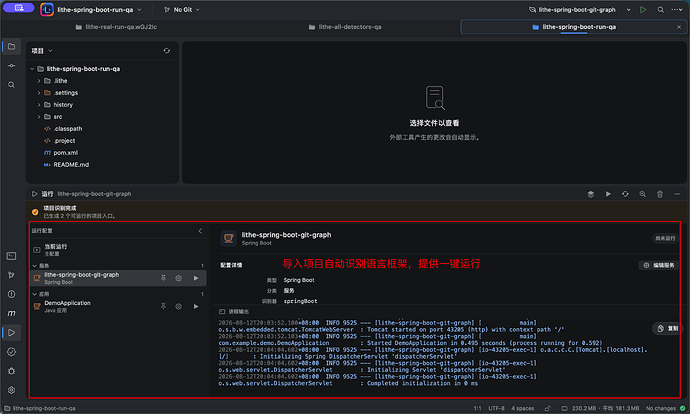The image size is (690, 414).
Task: Click the trash icon in run toolbar
Action: 660,194
